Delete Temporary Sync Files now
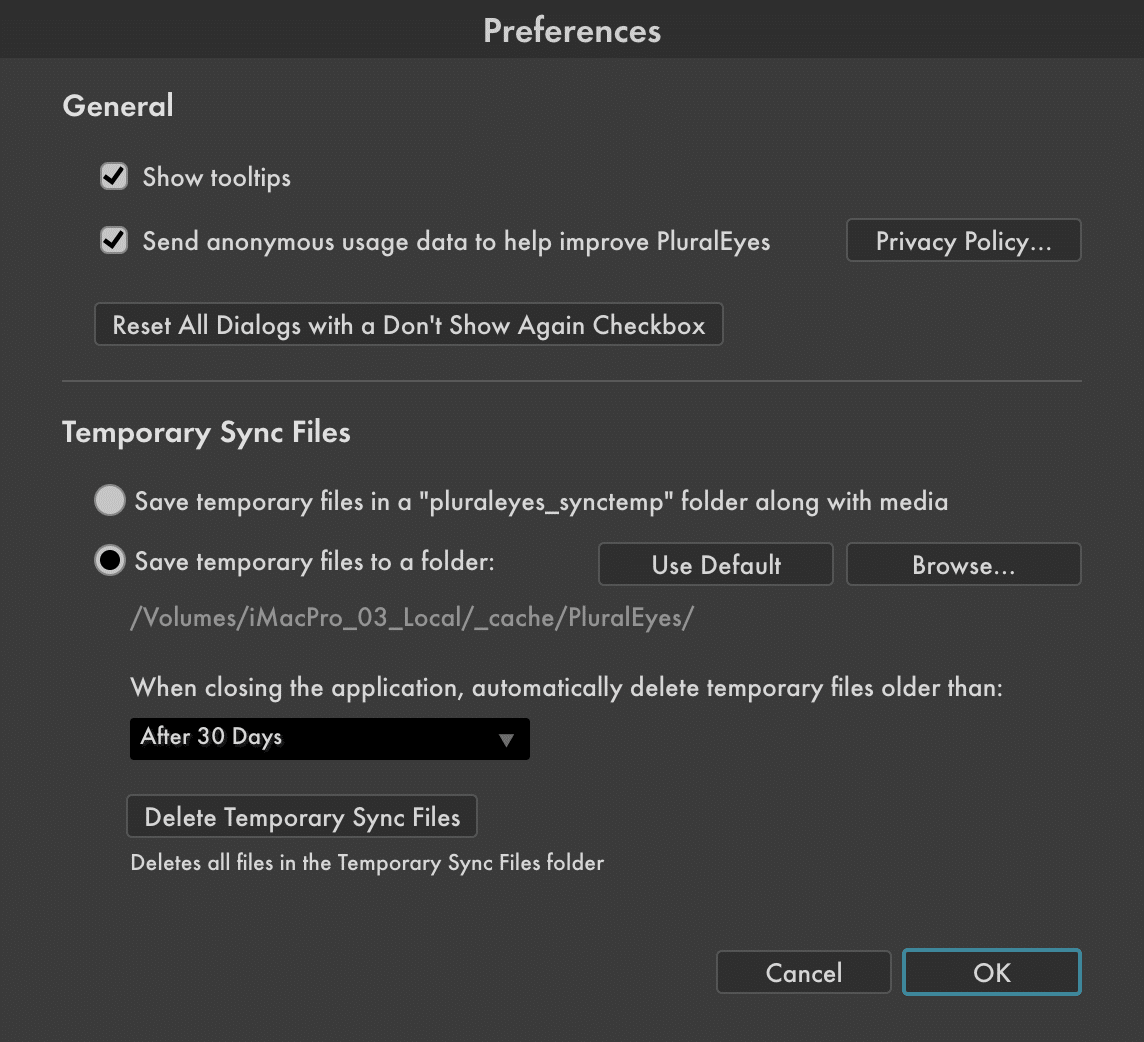Viewport: 1144px width, 1042px height. coord(302,817)
